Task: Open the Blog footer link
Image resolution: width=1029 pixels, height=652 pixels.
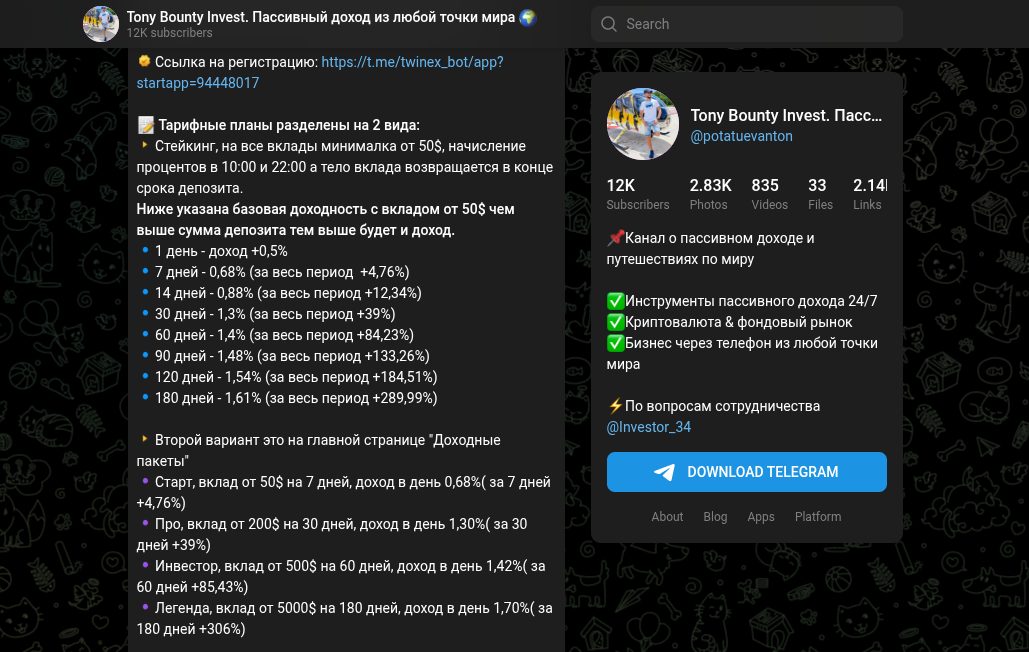Action: click(715, 517)
